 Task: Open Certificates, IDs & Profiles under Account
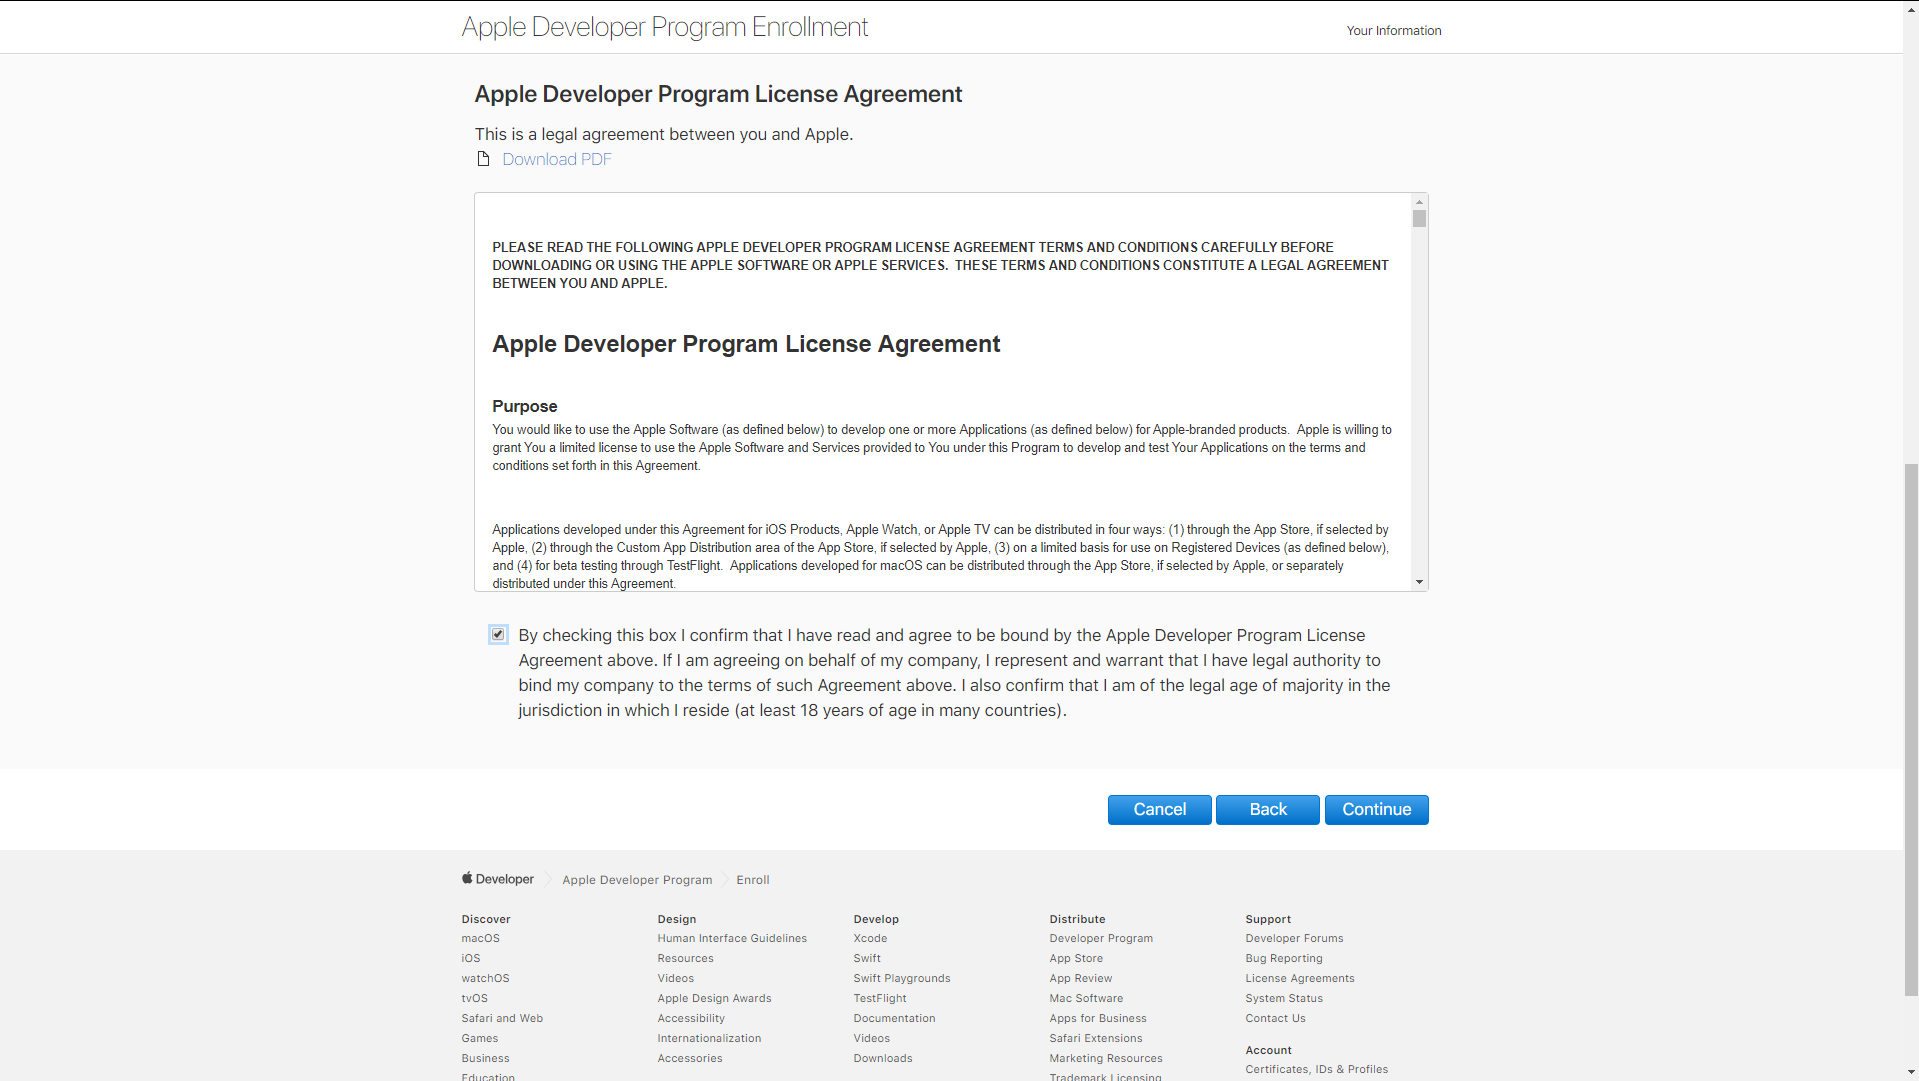click(x=1316, y=1069)
